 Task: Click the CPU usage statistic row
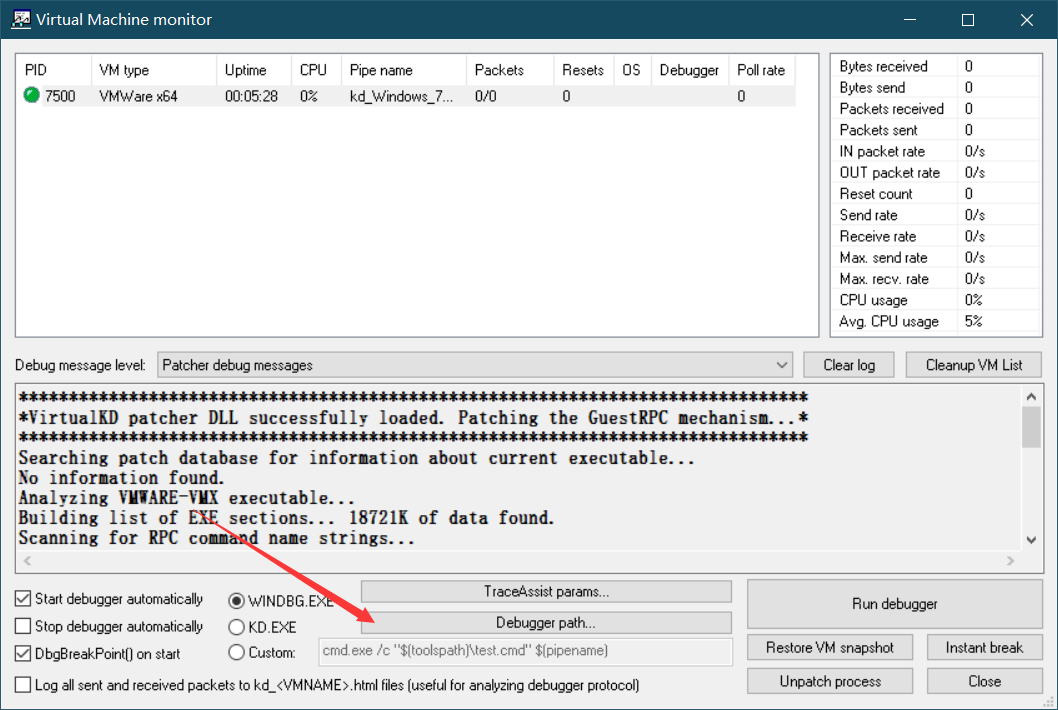click(x=935, y=300)
